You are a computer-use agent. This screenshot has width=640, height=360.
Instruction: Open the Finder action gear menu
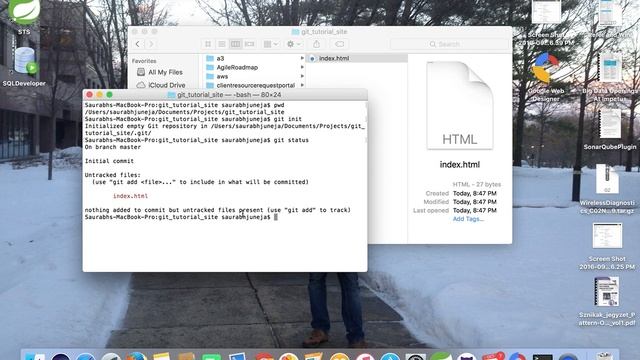tap(293, 44)
